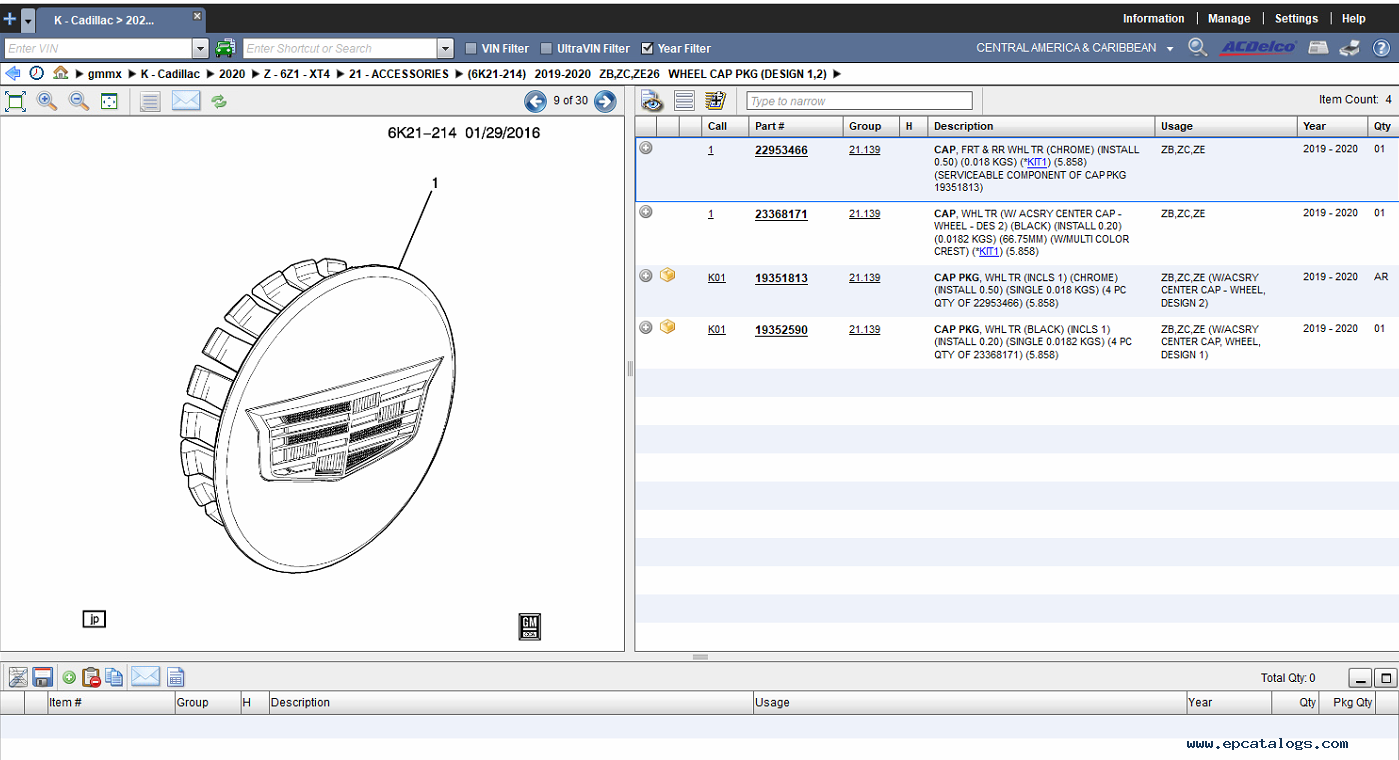Expand the Shortcut or Search dropdown
Image resolution: width=1399 pixels, height=760 pixels.
[x=445, y=48]
